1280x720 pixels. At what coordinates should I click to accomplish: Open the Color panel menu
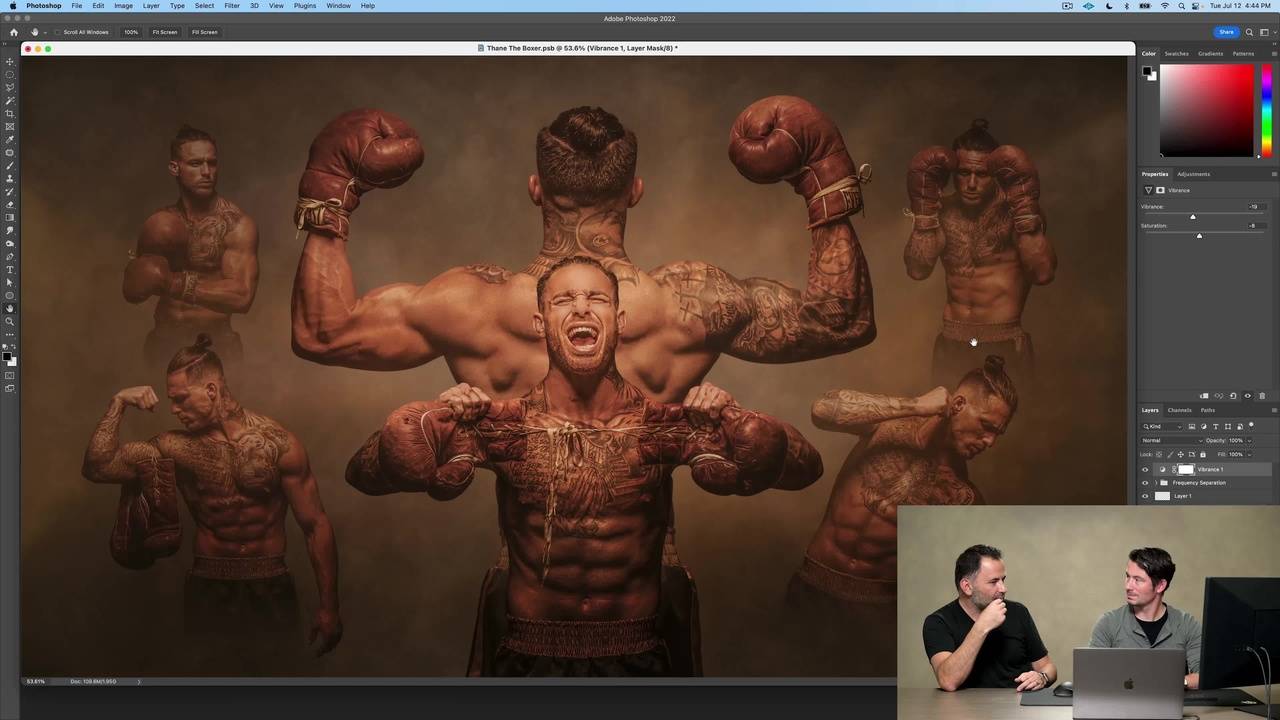1273,54
